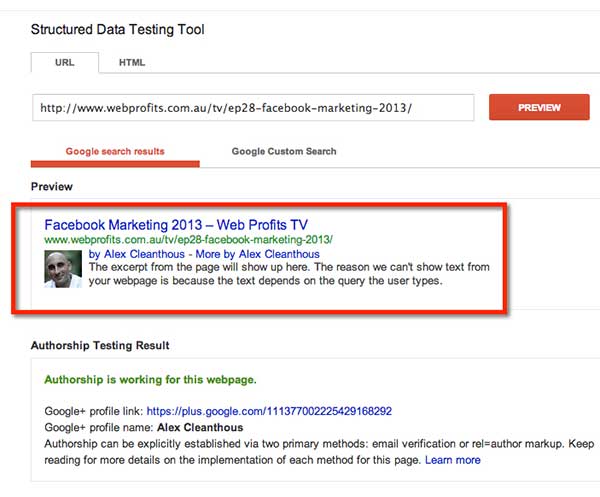Select the Google search results tab
This screenshot has height=497, width=600.
click(115, 152)
